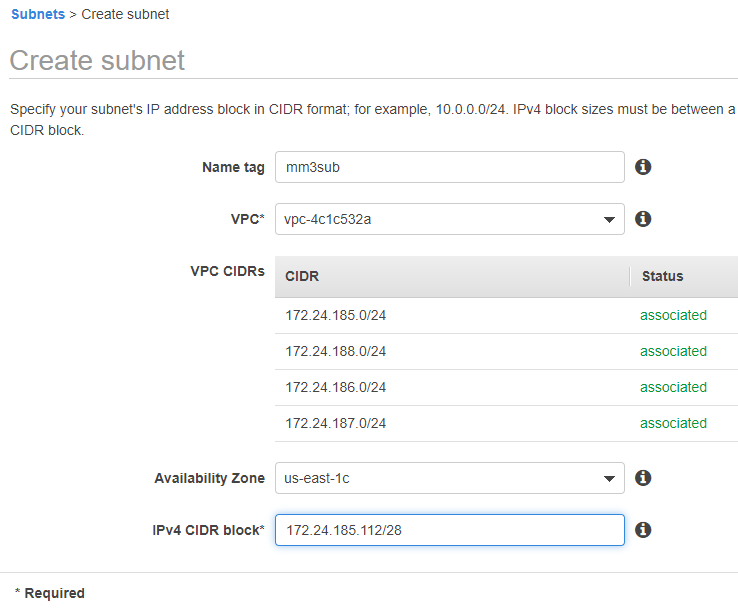Click info icon next to Availability Zone
The height and width of the screenshot is (609, 738).
coord(643,478)
